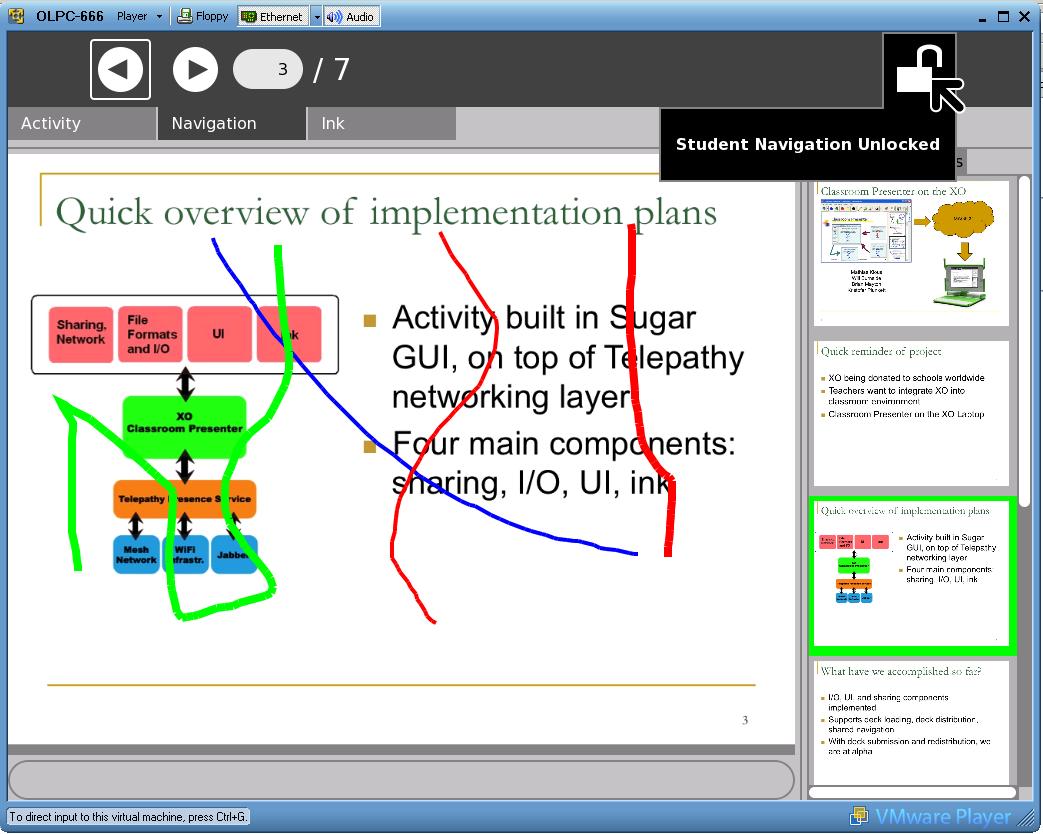This screenshot has height=834, width=1043.
Task: Click the Floppy device icon
Action: pyautogui.click(x=203, y=16)
